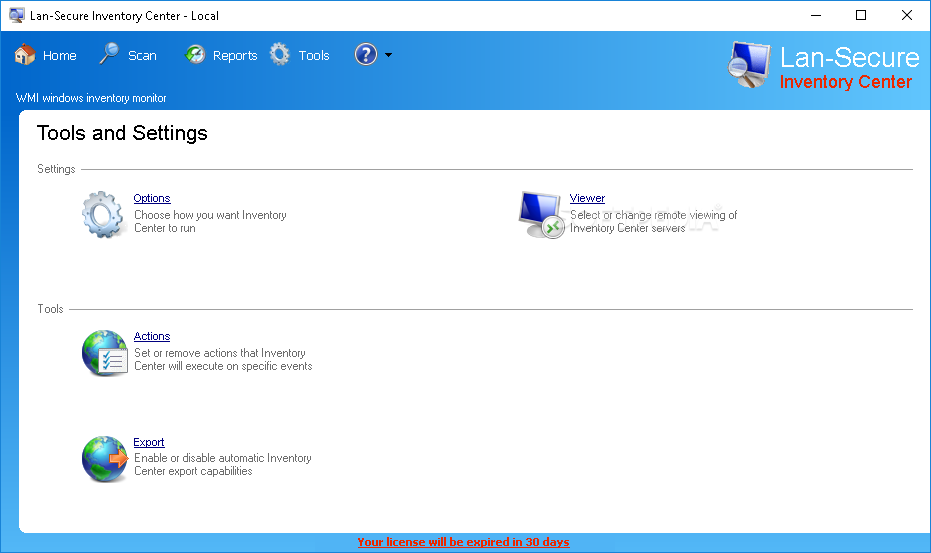Click the Home house icon
Viewport: 931px width, 553px height.
pyautogui.click(x=25, y=55)
